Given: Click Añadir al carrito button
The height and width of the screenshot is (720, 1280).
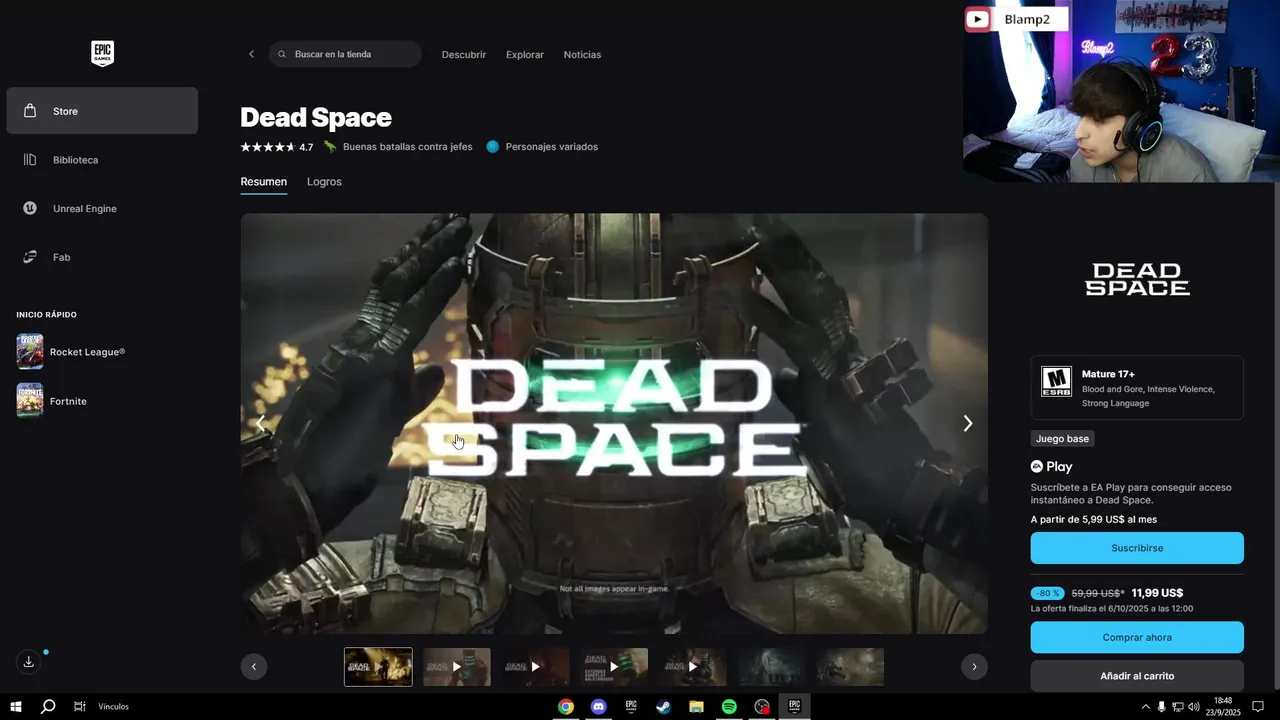Looking at the screenshot, I should tap(1137, 676).
